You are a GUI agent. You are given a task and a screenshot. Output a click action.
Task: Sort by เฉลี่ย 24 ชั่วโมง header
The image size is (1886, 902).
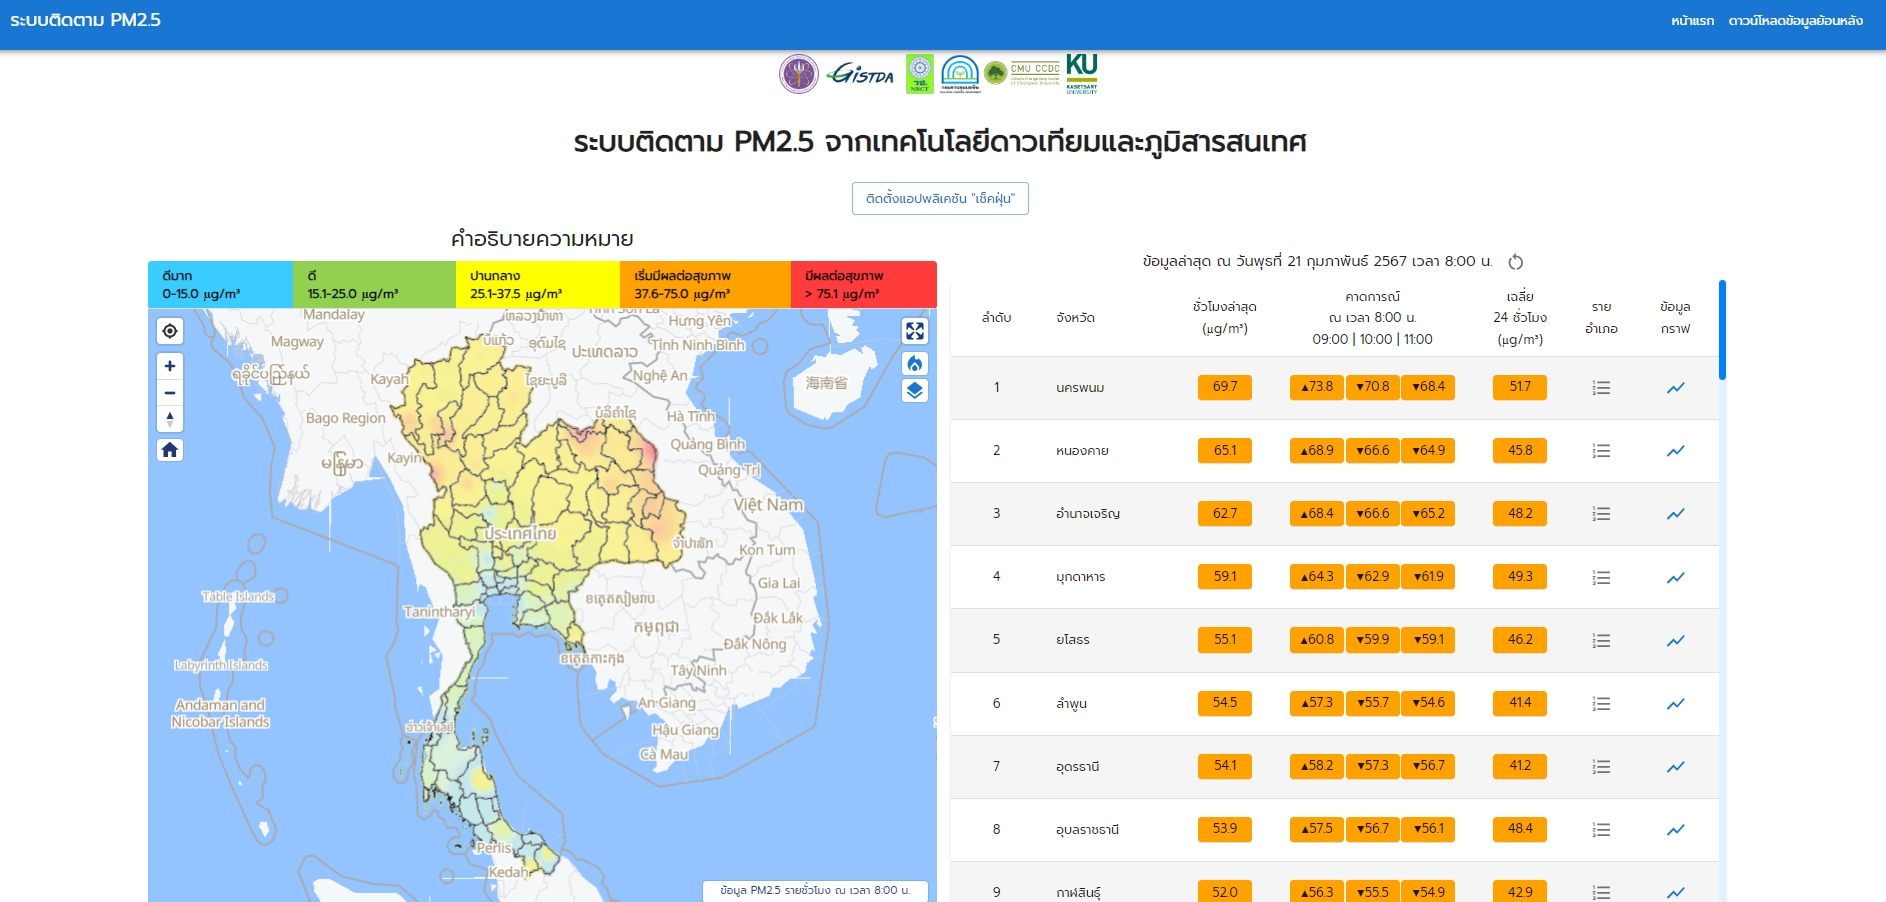pos(1520,318)
